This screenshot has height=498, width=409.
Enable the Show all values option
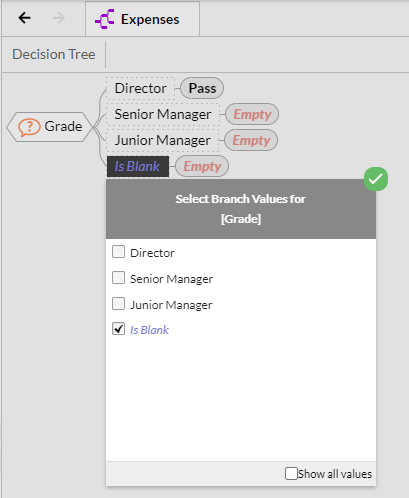coord(291,473)
